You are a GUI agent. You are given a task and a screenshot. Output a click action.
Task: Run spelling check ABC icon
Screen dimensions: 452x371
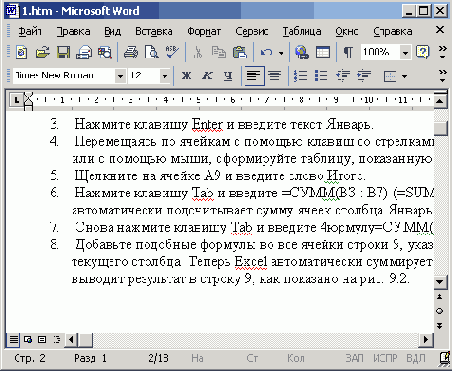click(x=172, y=52)
